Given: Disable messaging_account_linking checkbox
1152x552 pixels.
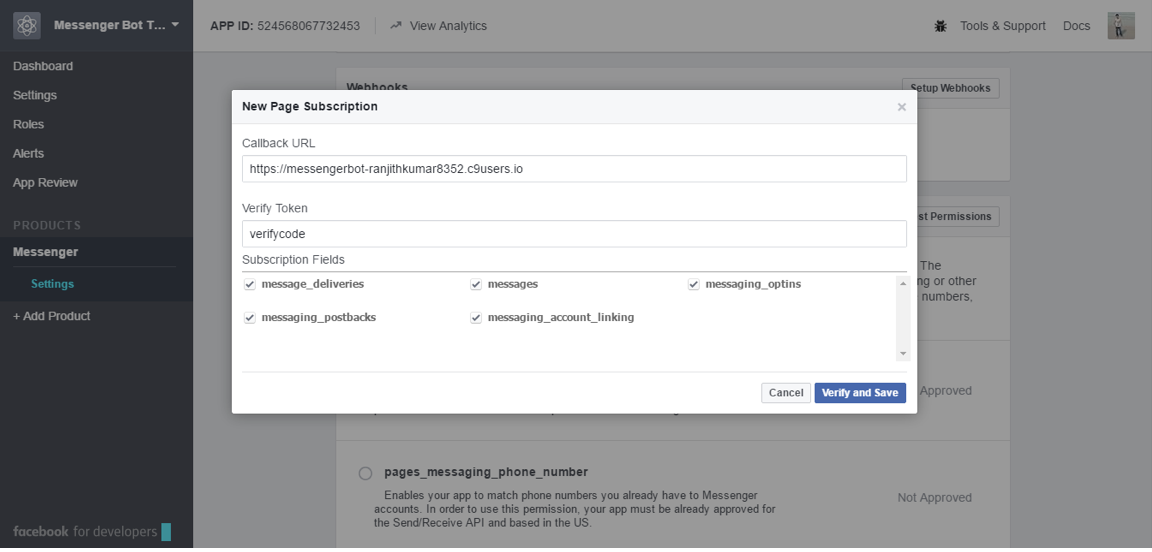Looking at the screenshot, I should coord(476,318).
